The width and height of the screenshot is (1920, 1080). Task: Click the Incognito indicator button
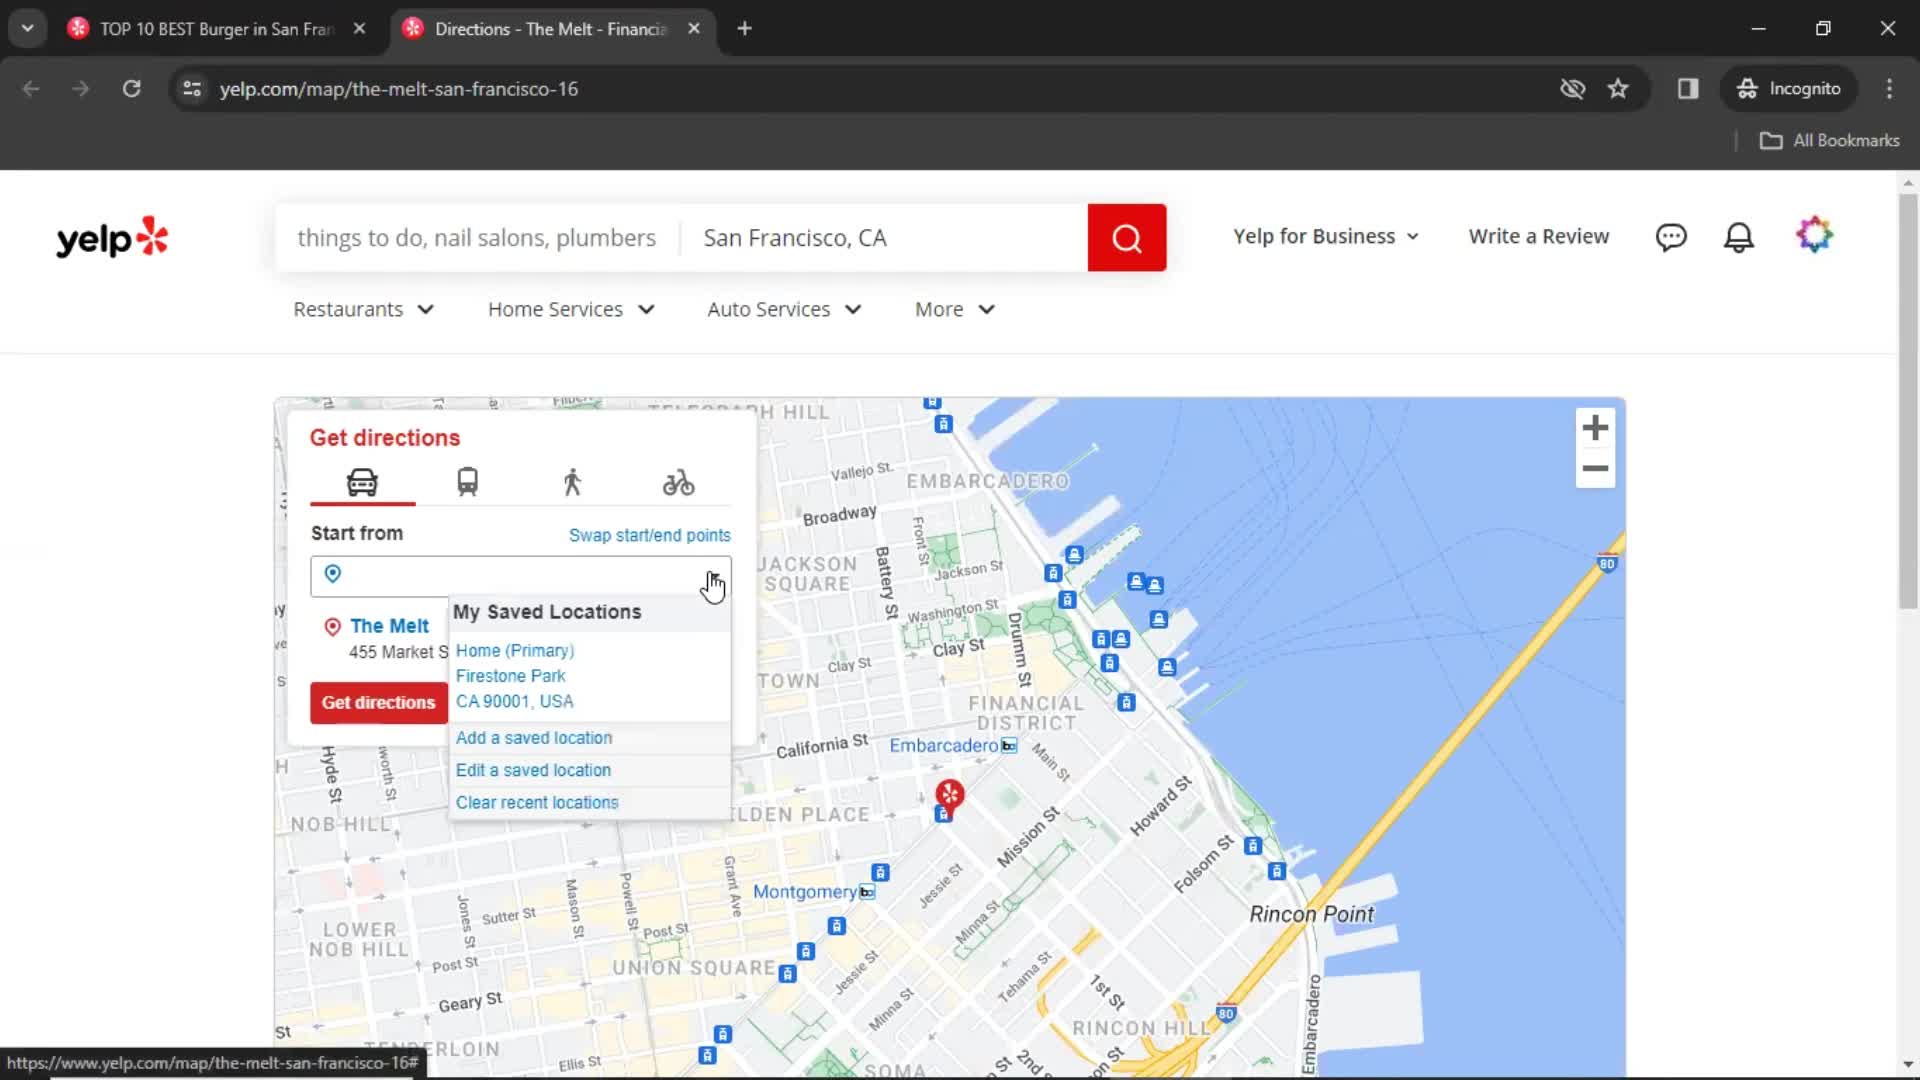[1789, 88]
